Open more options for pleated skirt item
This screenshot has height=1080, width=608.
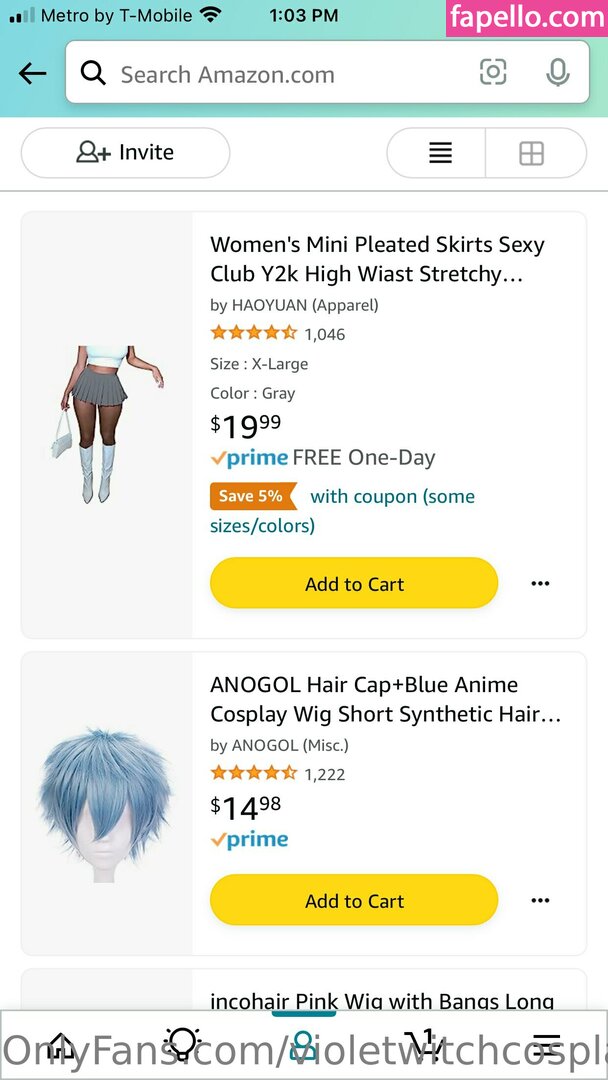[x=541, y=583]
